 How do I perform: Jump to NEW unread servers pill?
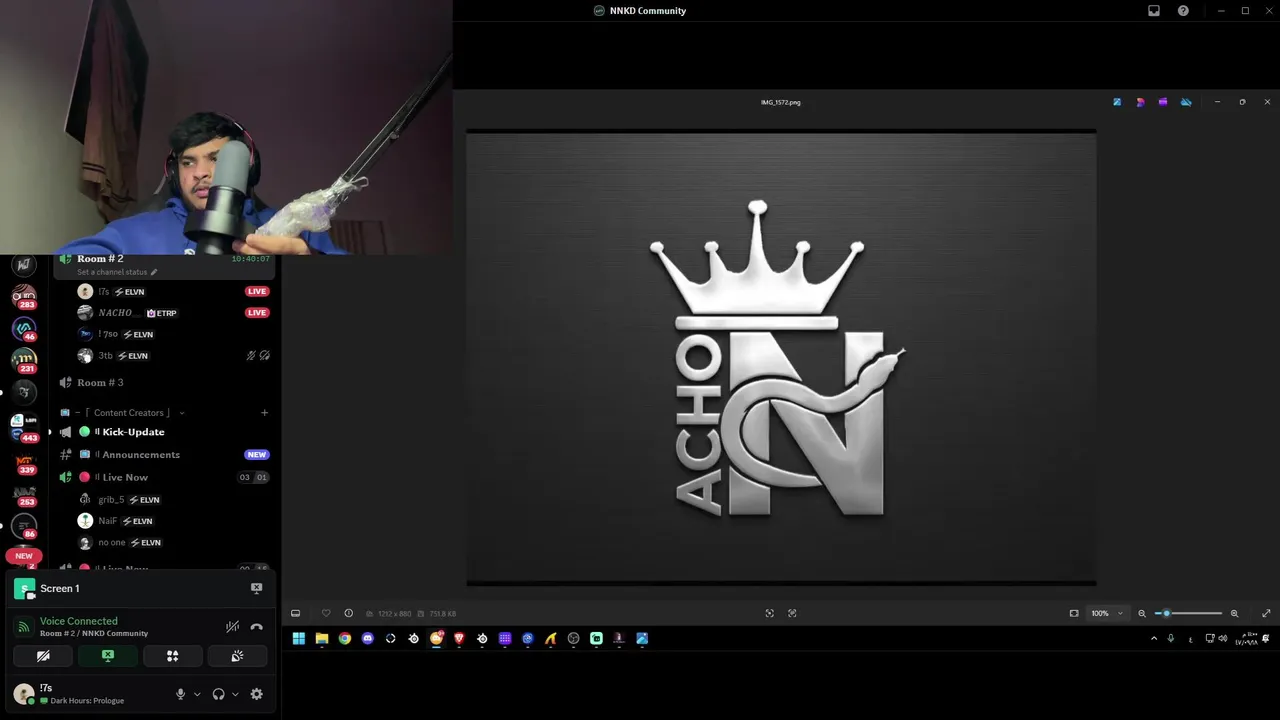coord(24,556)
